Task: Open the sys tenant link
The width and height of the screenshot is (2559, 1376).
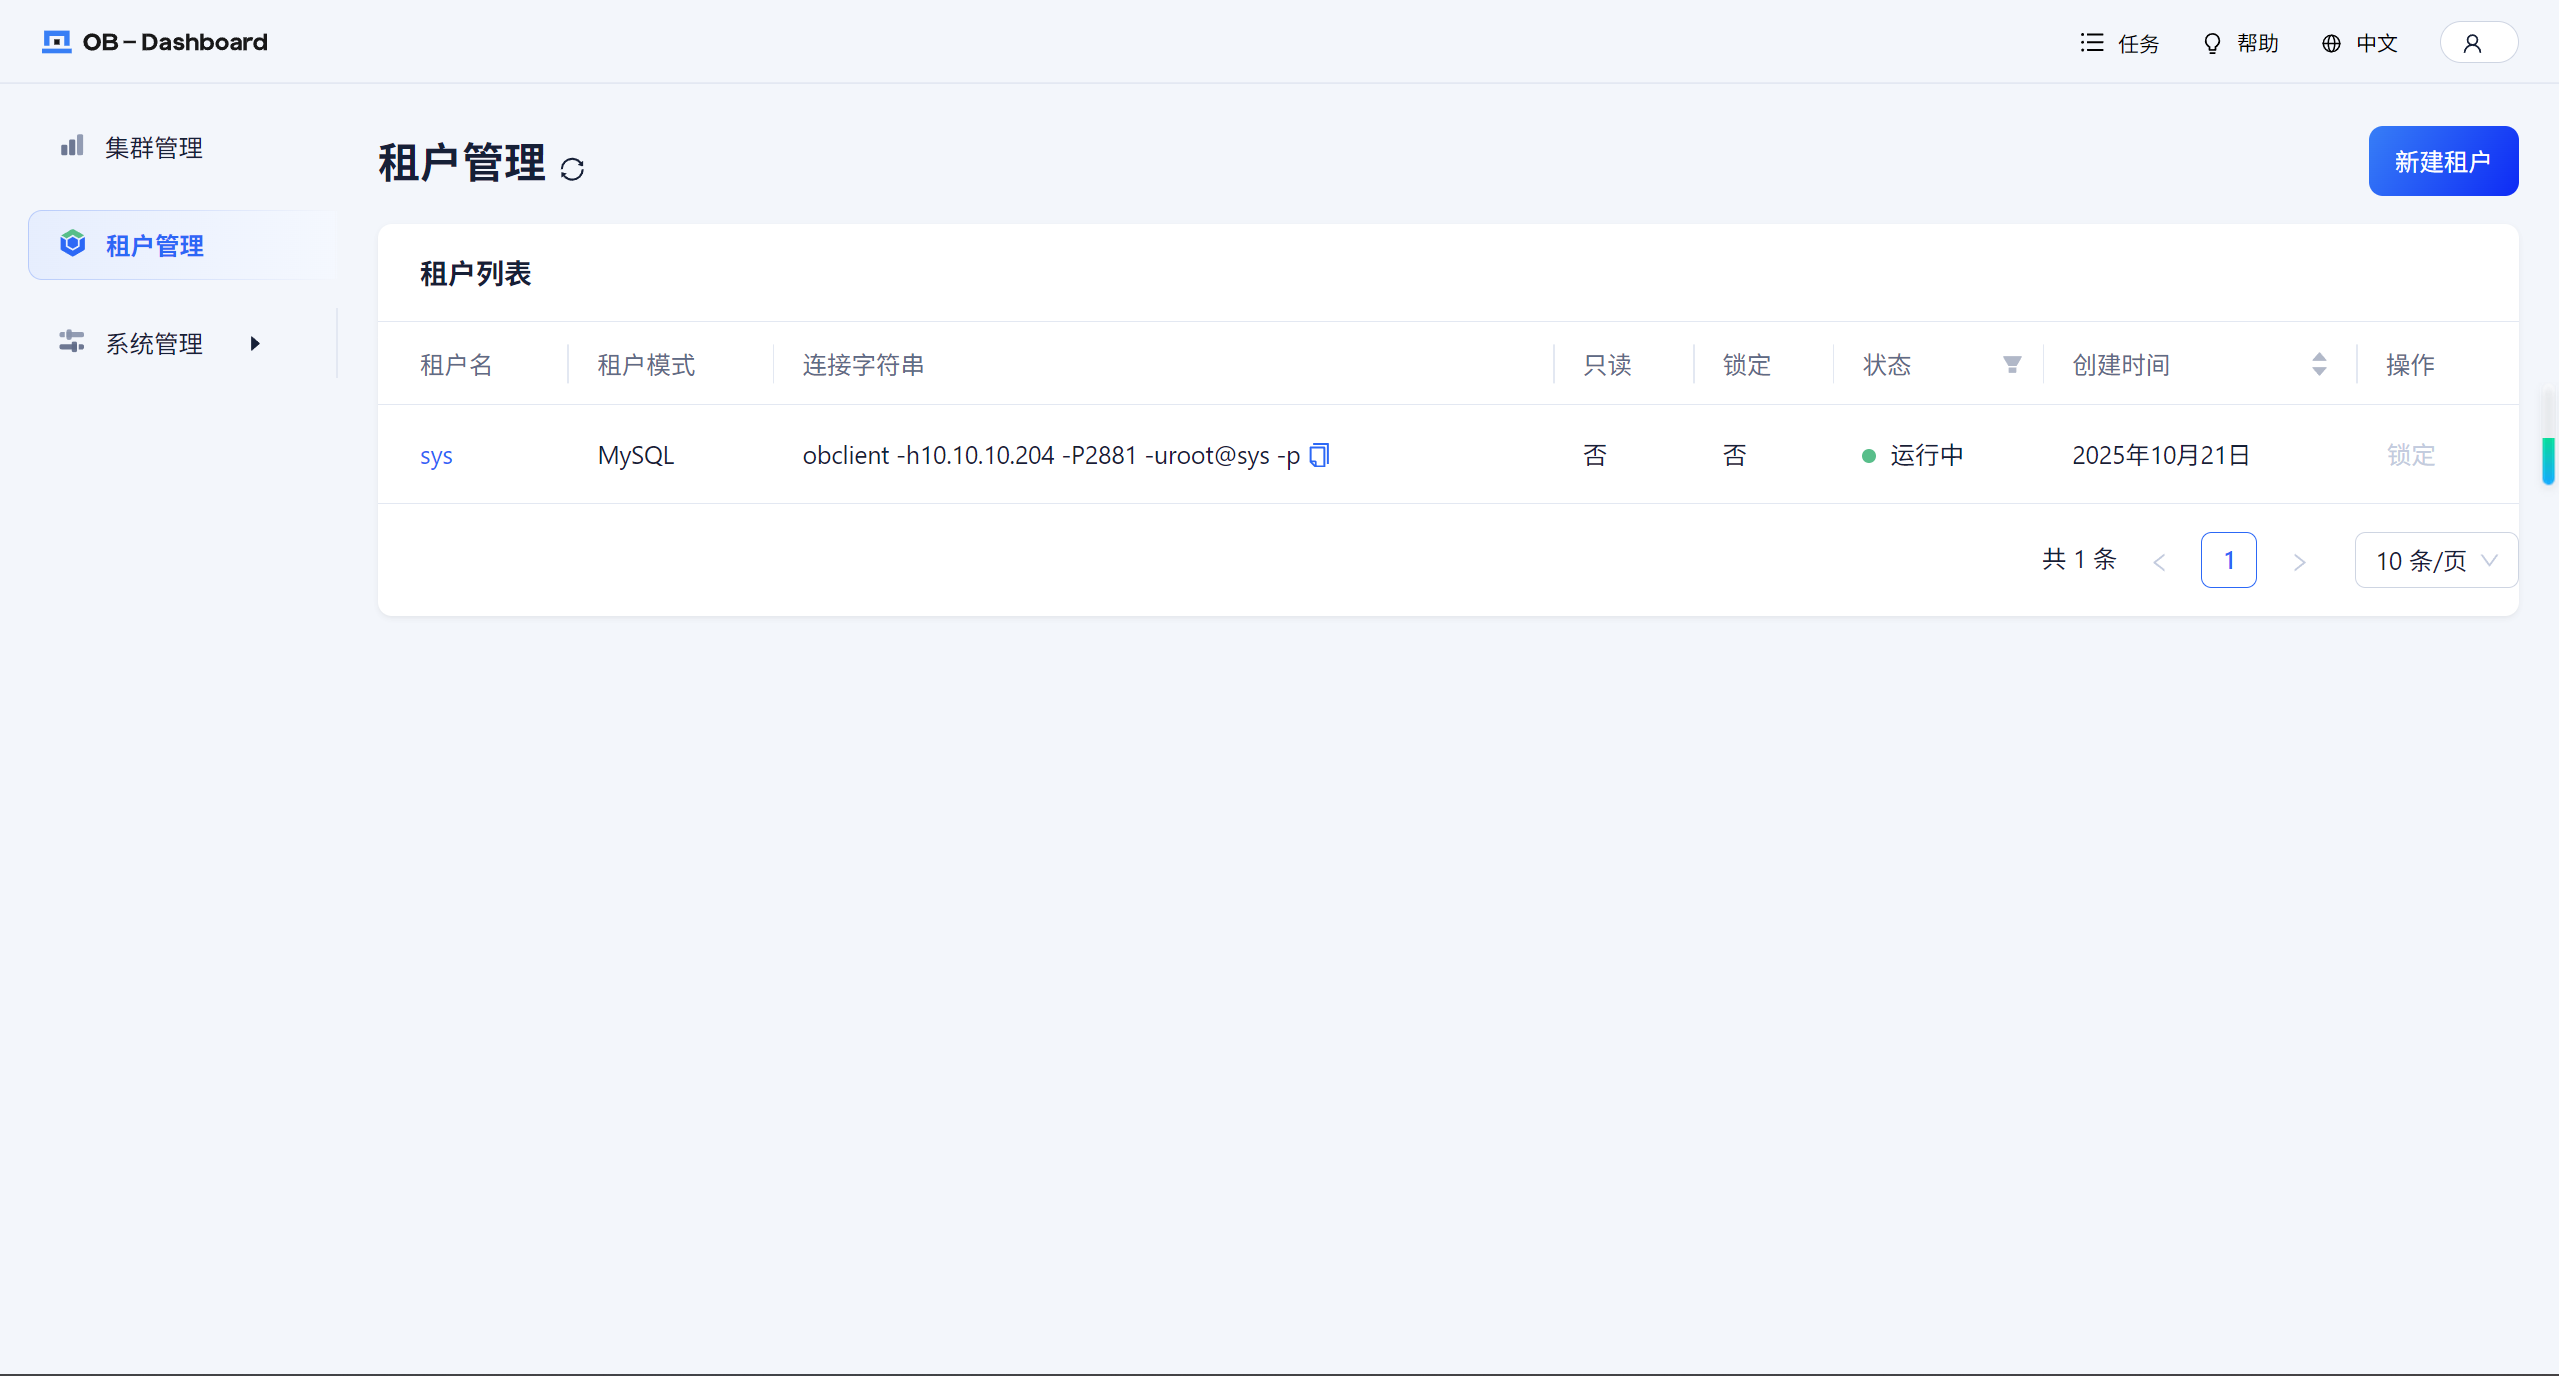Action: pyautogui.click(x=436, y=455)
